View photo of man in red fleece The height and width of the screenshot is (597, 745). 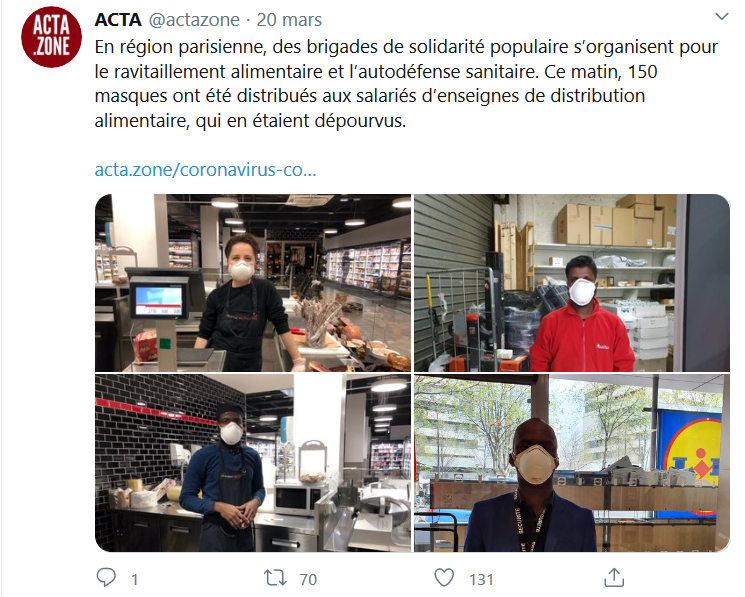coord(572,283)
